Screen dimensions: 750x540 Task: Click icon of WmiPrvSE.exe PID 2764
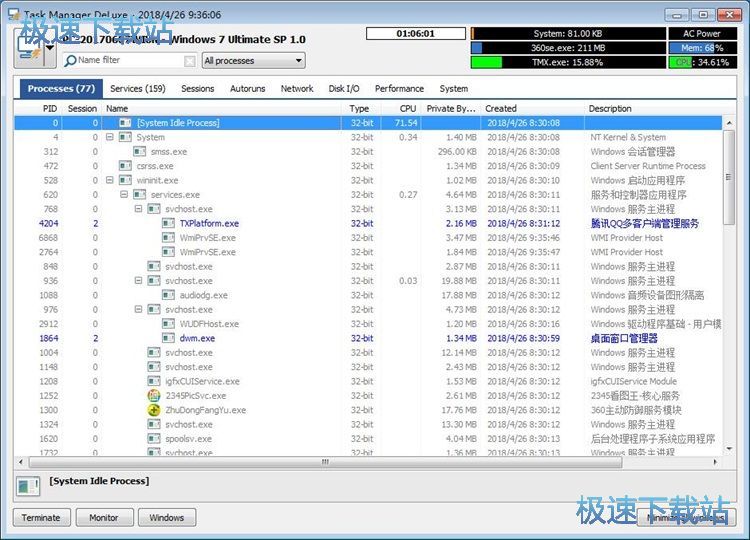pos(168,252)
